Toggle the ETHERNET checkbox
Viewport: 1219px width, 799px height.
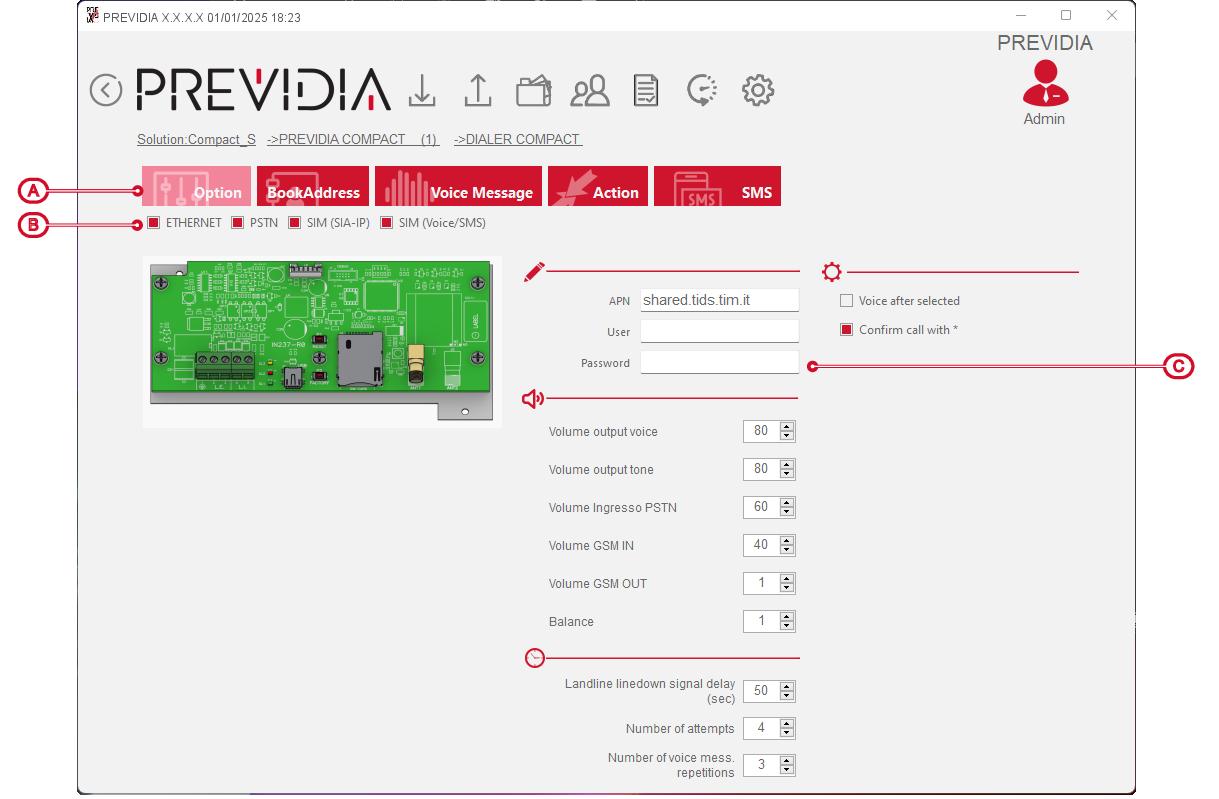click(x=153, y=223)
